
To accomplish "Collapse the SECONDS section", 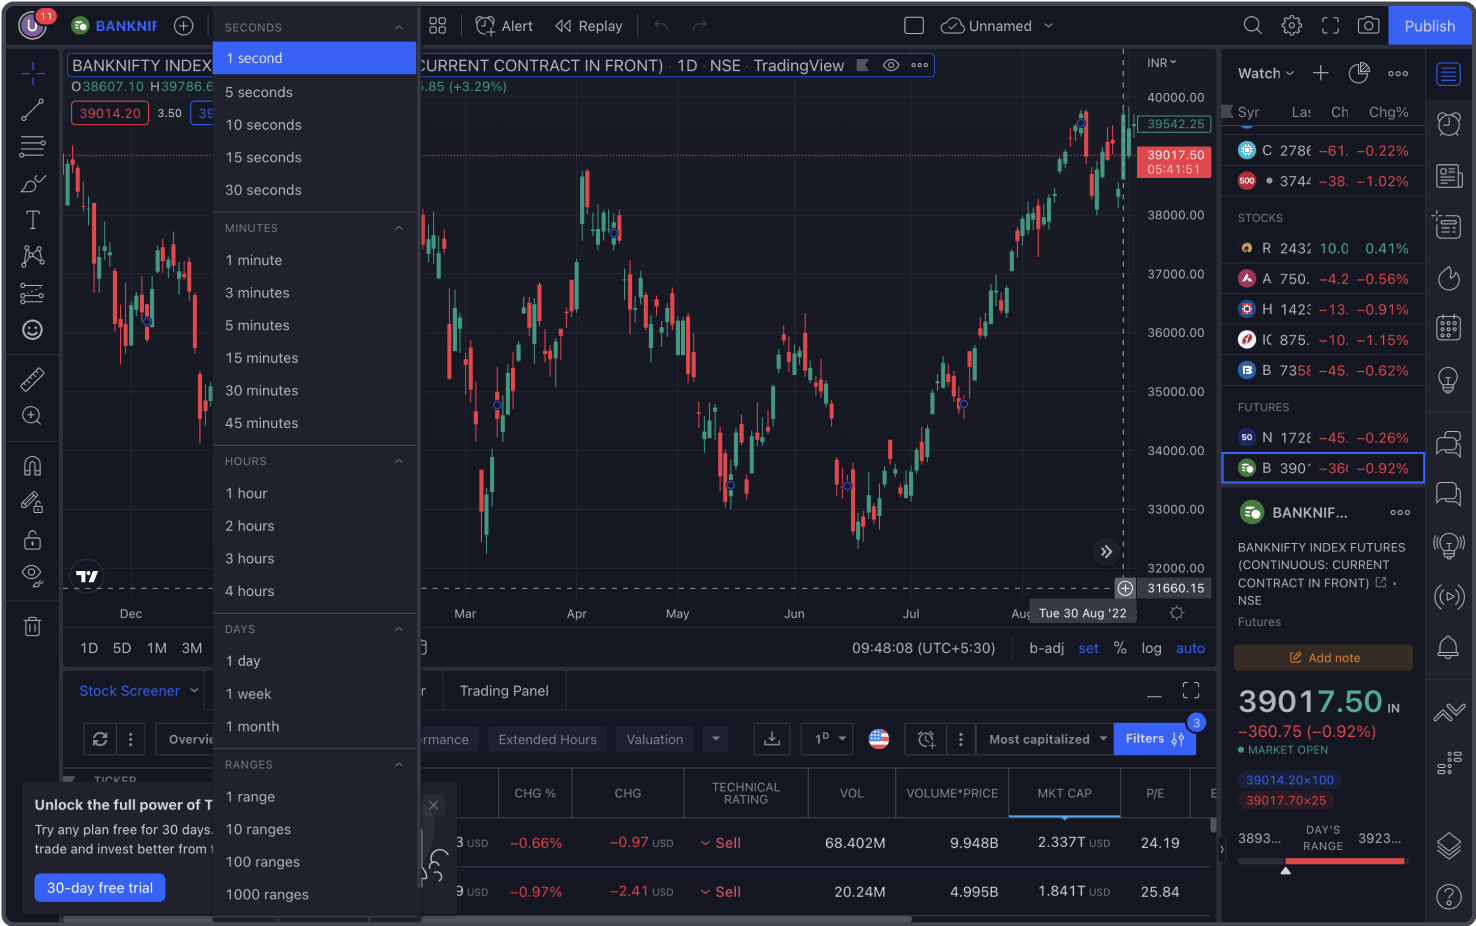I will point(399,27).
